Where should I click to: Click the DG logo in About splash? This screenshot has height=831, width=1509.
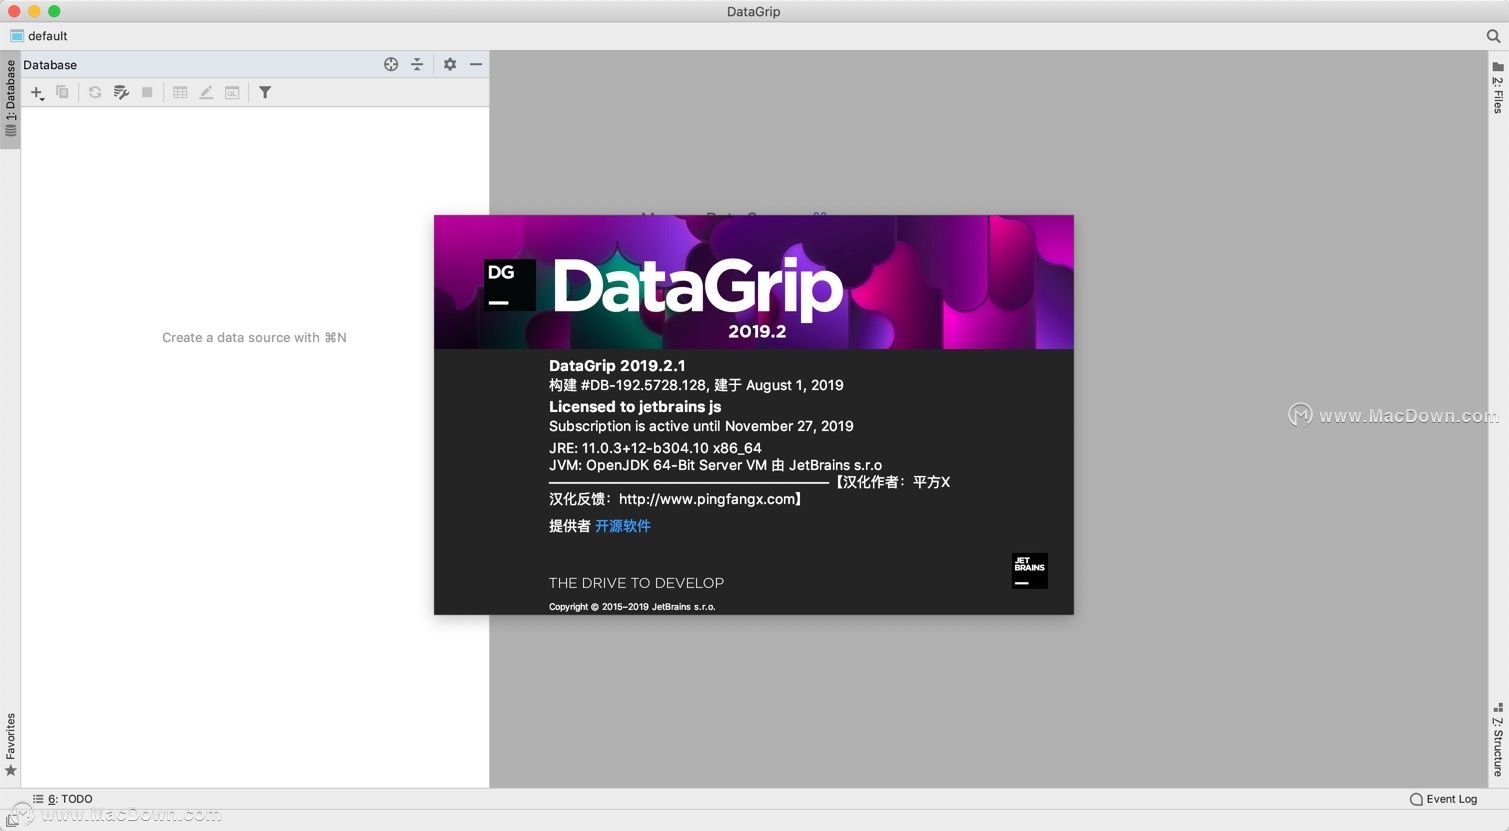coord(510,285)
